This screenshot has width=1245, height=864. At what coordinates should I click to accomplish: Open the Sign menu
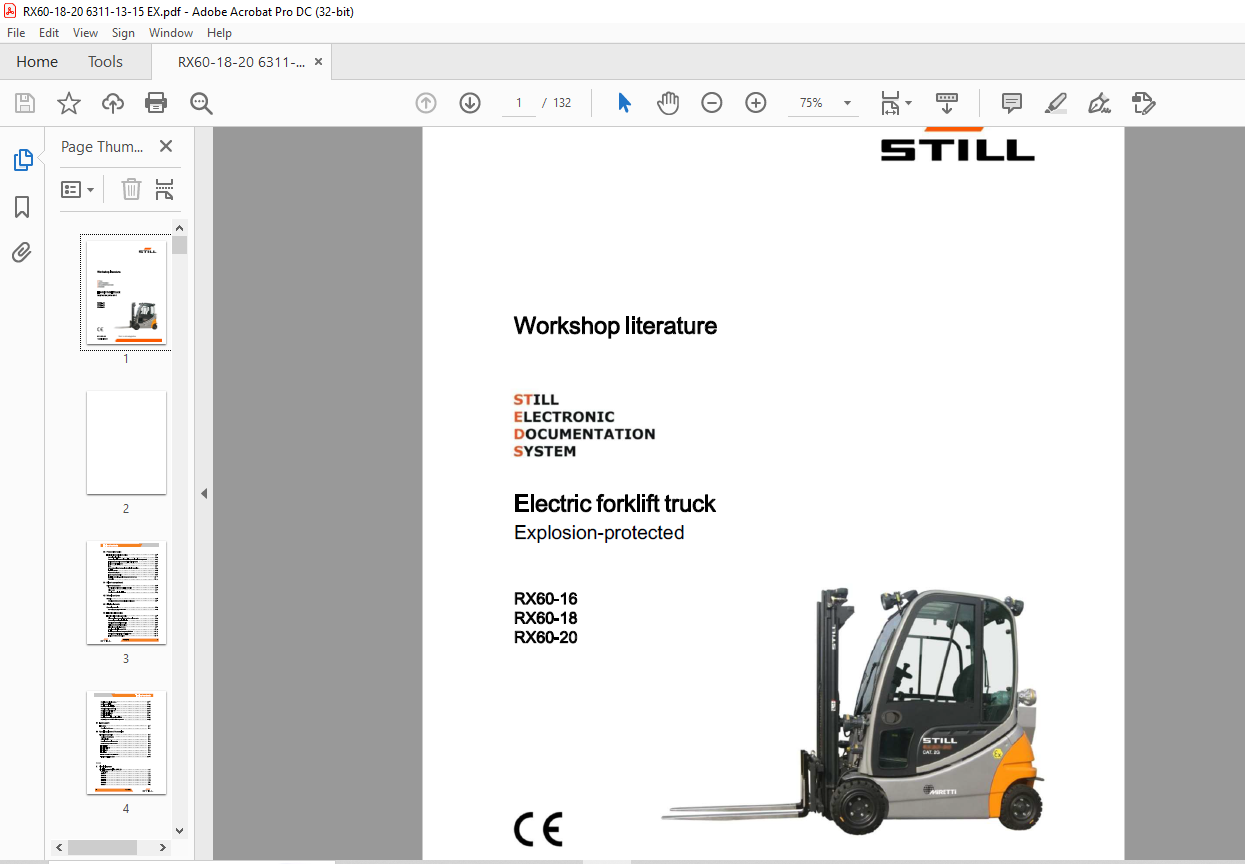click(123, 33)
